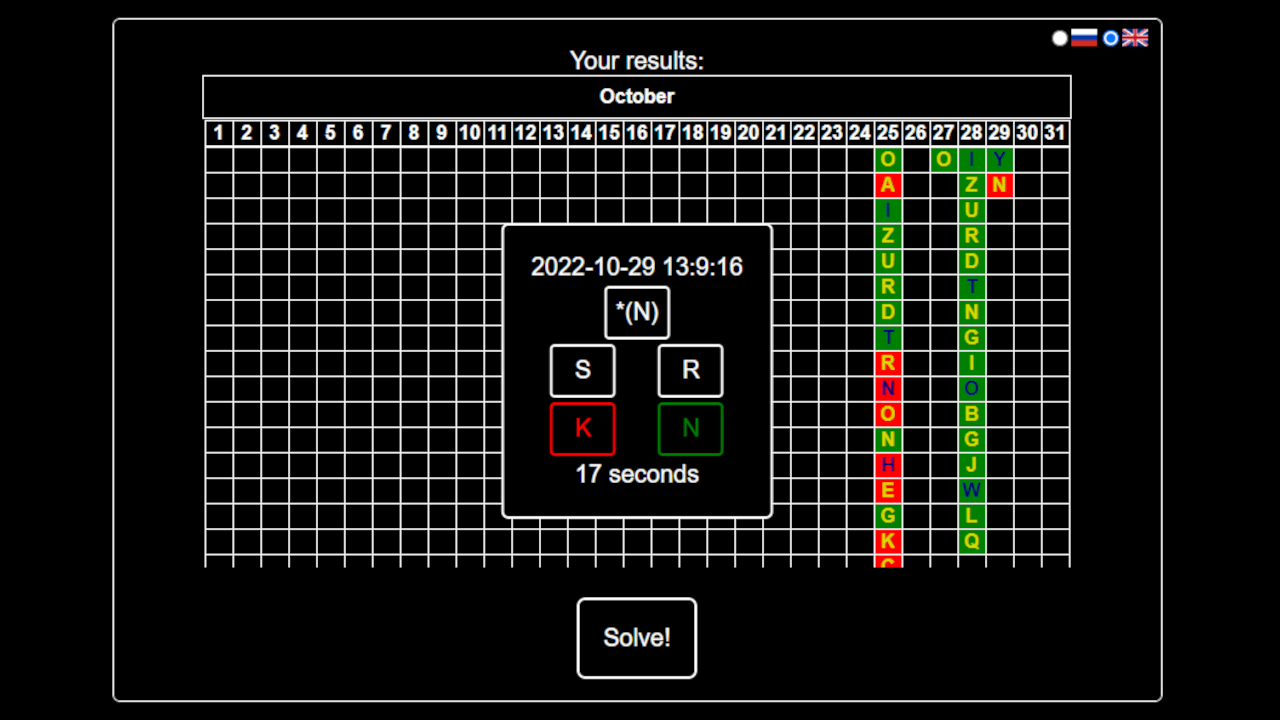Click the red A cell in the October 25 column

click(x=888, y=184)
